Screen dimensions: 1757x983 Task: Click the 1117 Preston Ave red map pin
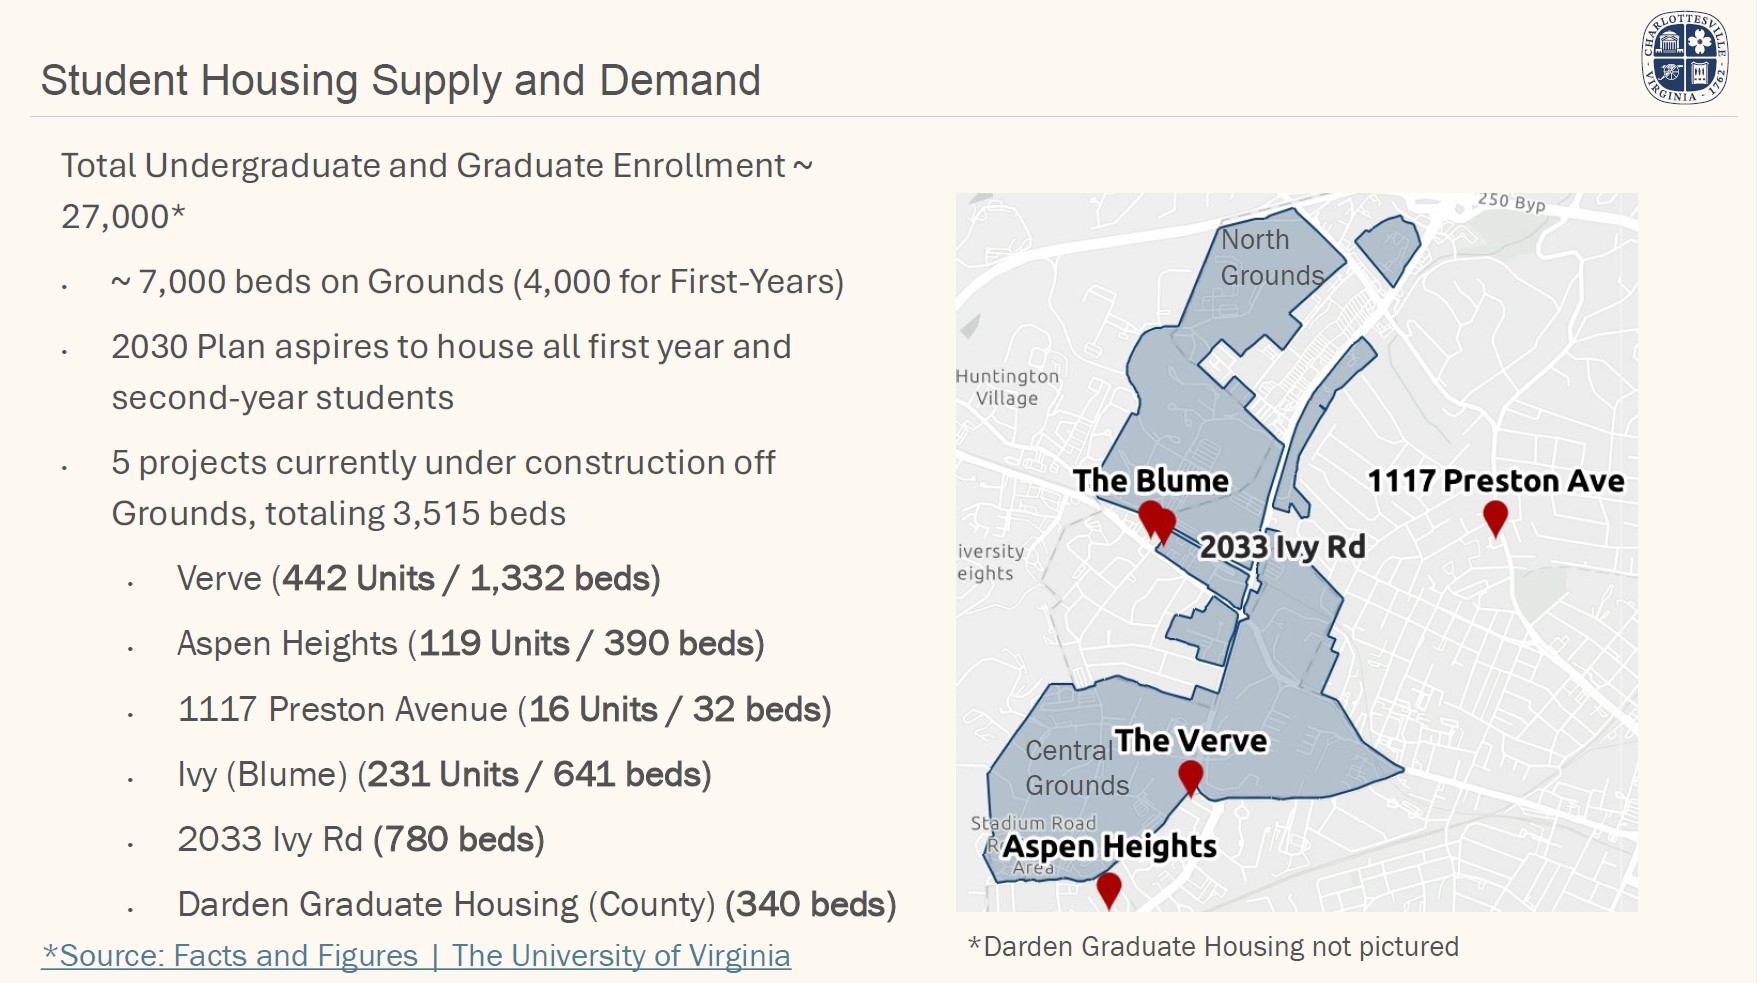[x=1495, y=517]
